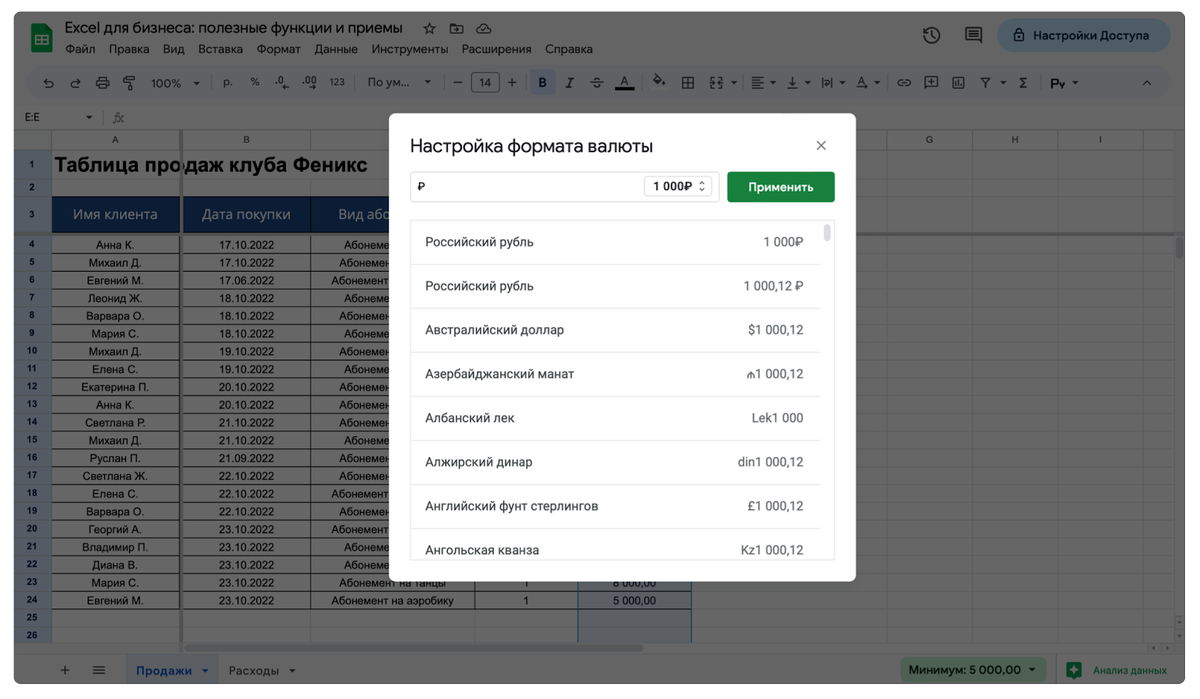The width and height of the screenshot is (1200, 699).
Task: Open the comments speech bubble icon
Action: pyautogui.click(x=973, y=35)
